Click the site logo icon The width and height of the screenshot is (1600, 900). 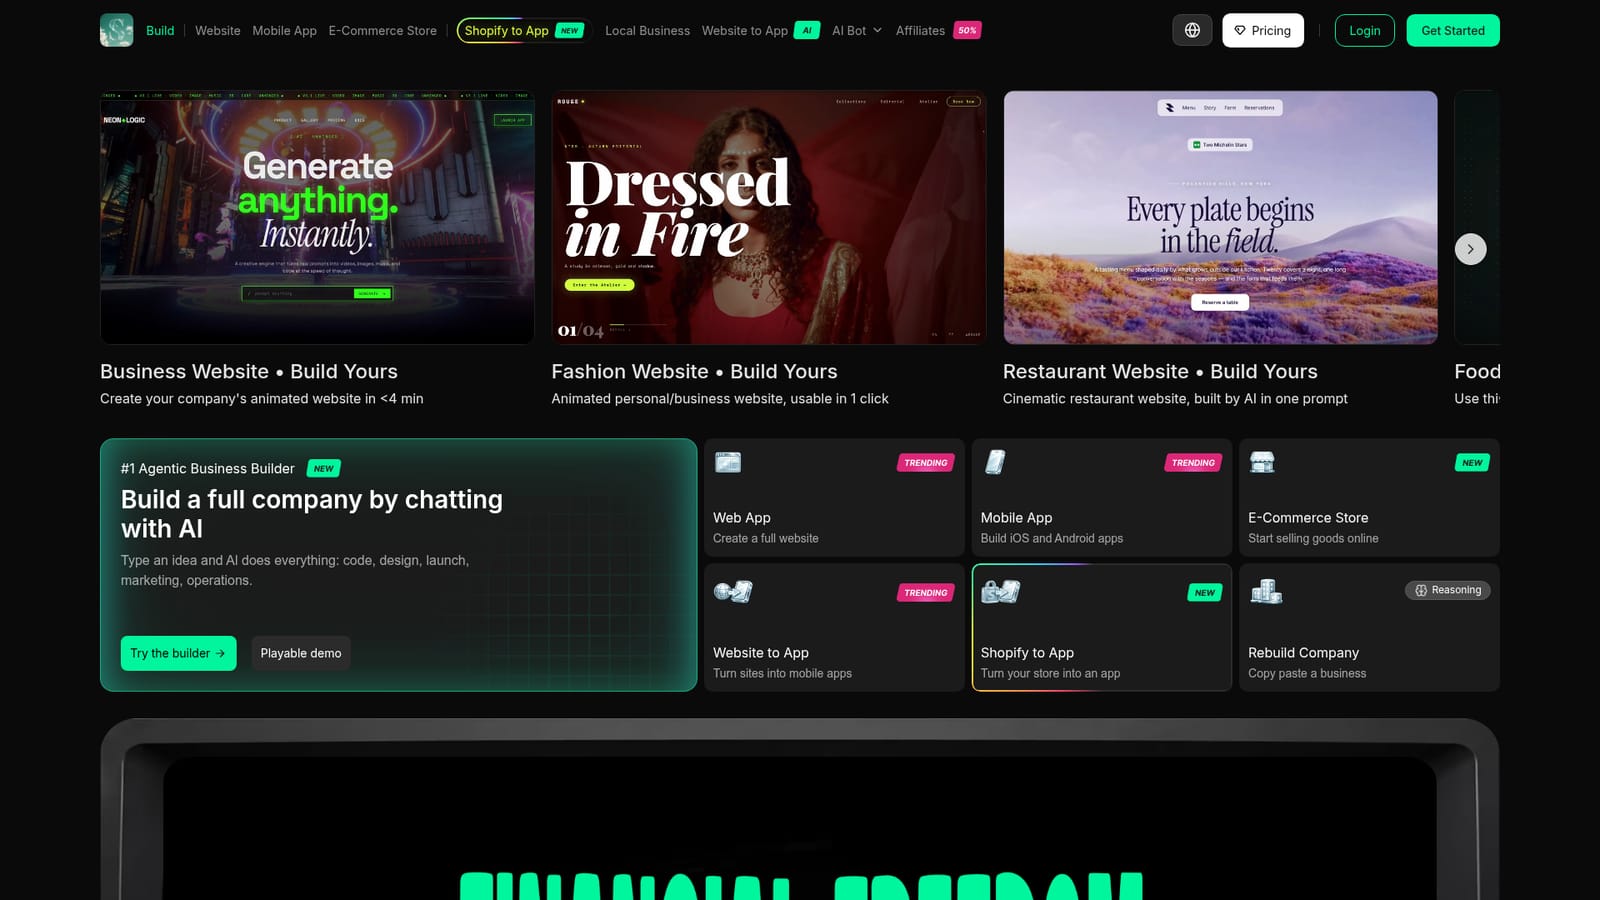[117, 30]
